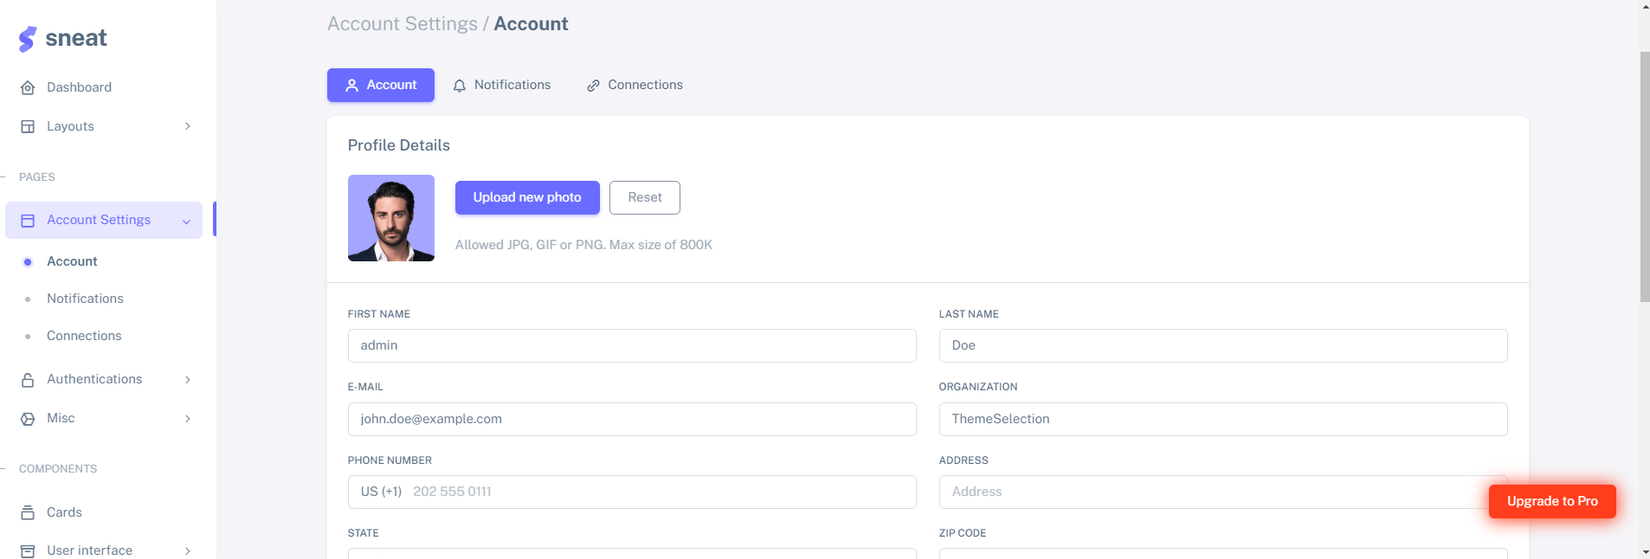Click the Authentications lock icon
The width and height of the screenshot is (1650, 559).
tap(28, 380)
